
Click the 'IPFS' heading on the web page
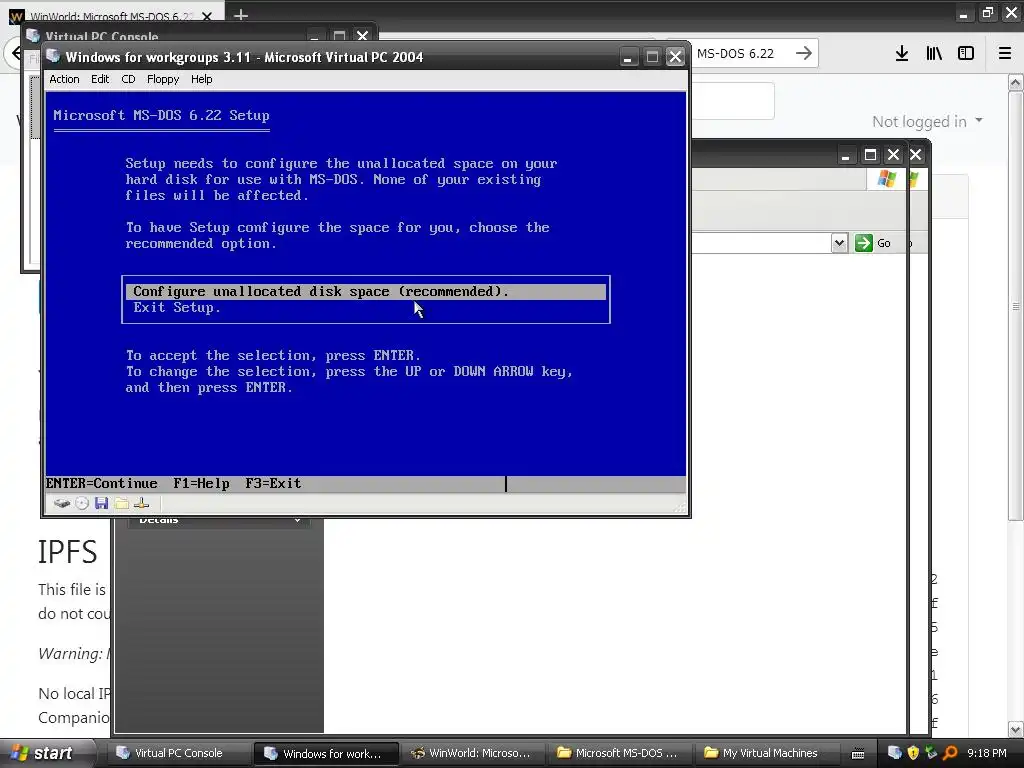68,552
